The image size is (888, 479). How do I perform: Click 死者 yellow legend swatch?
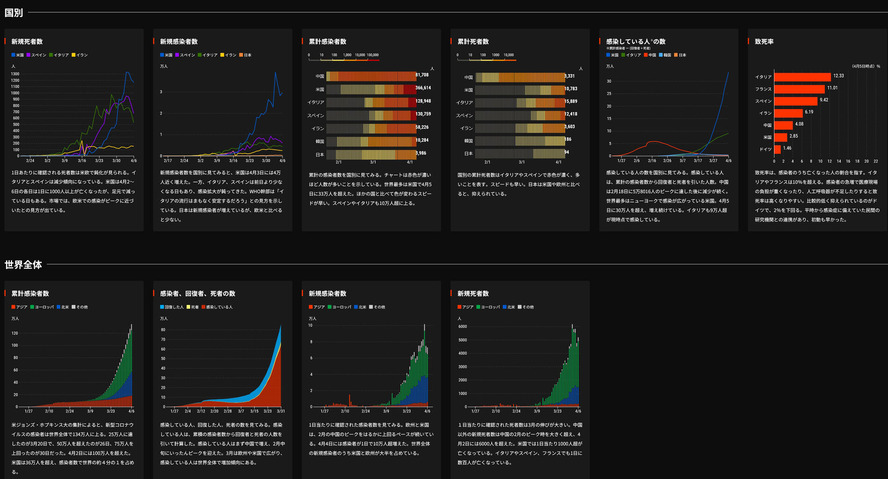coord(188,307)
